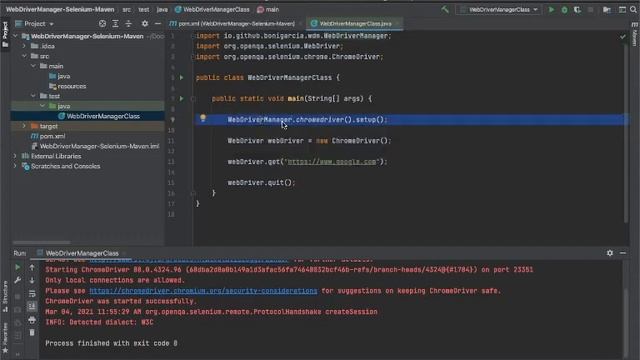Viewport: 640px width, 360px height.
Task: Click the Up the Stack Trace arrow
Action: (x=32, y=267)
